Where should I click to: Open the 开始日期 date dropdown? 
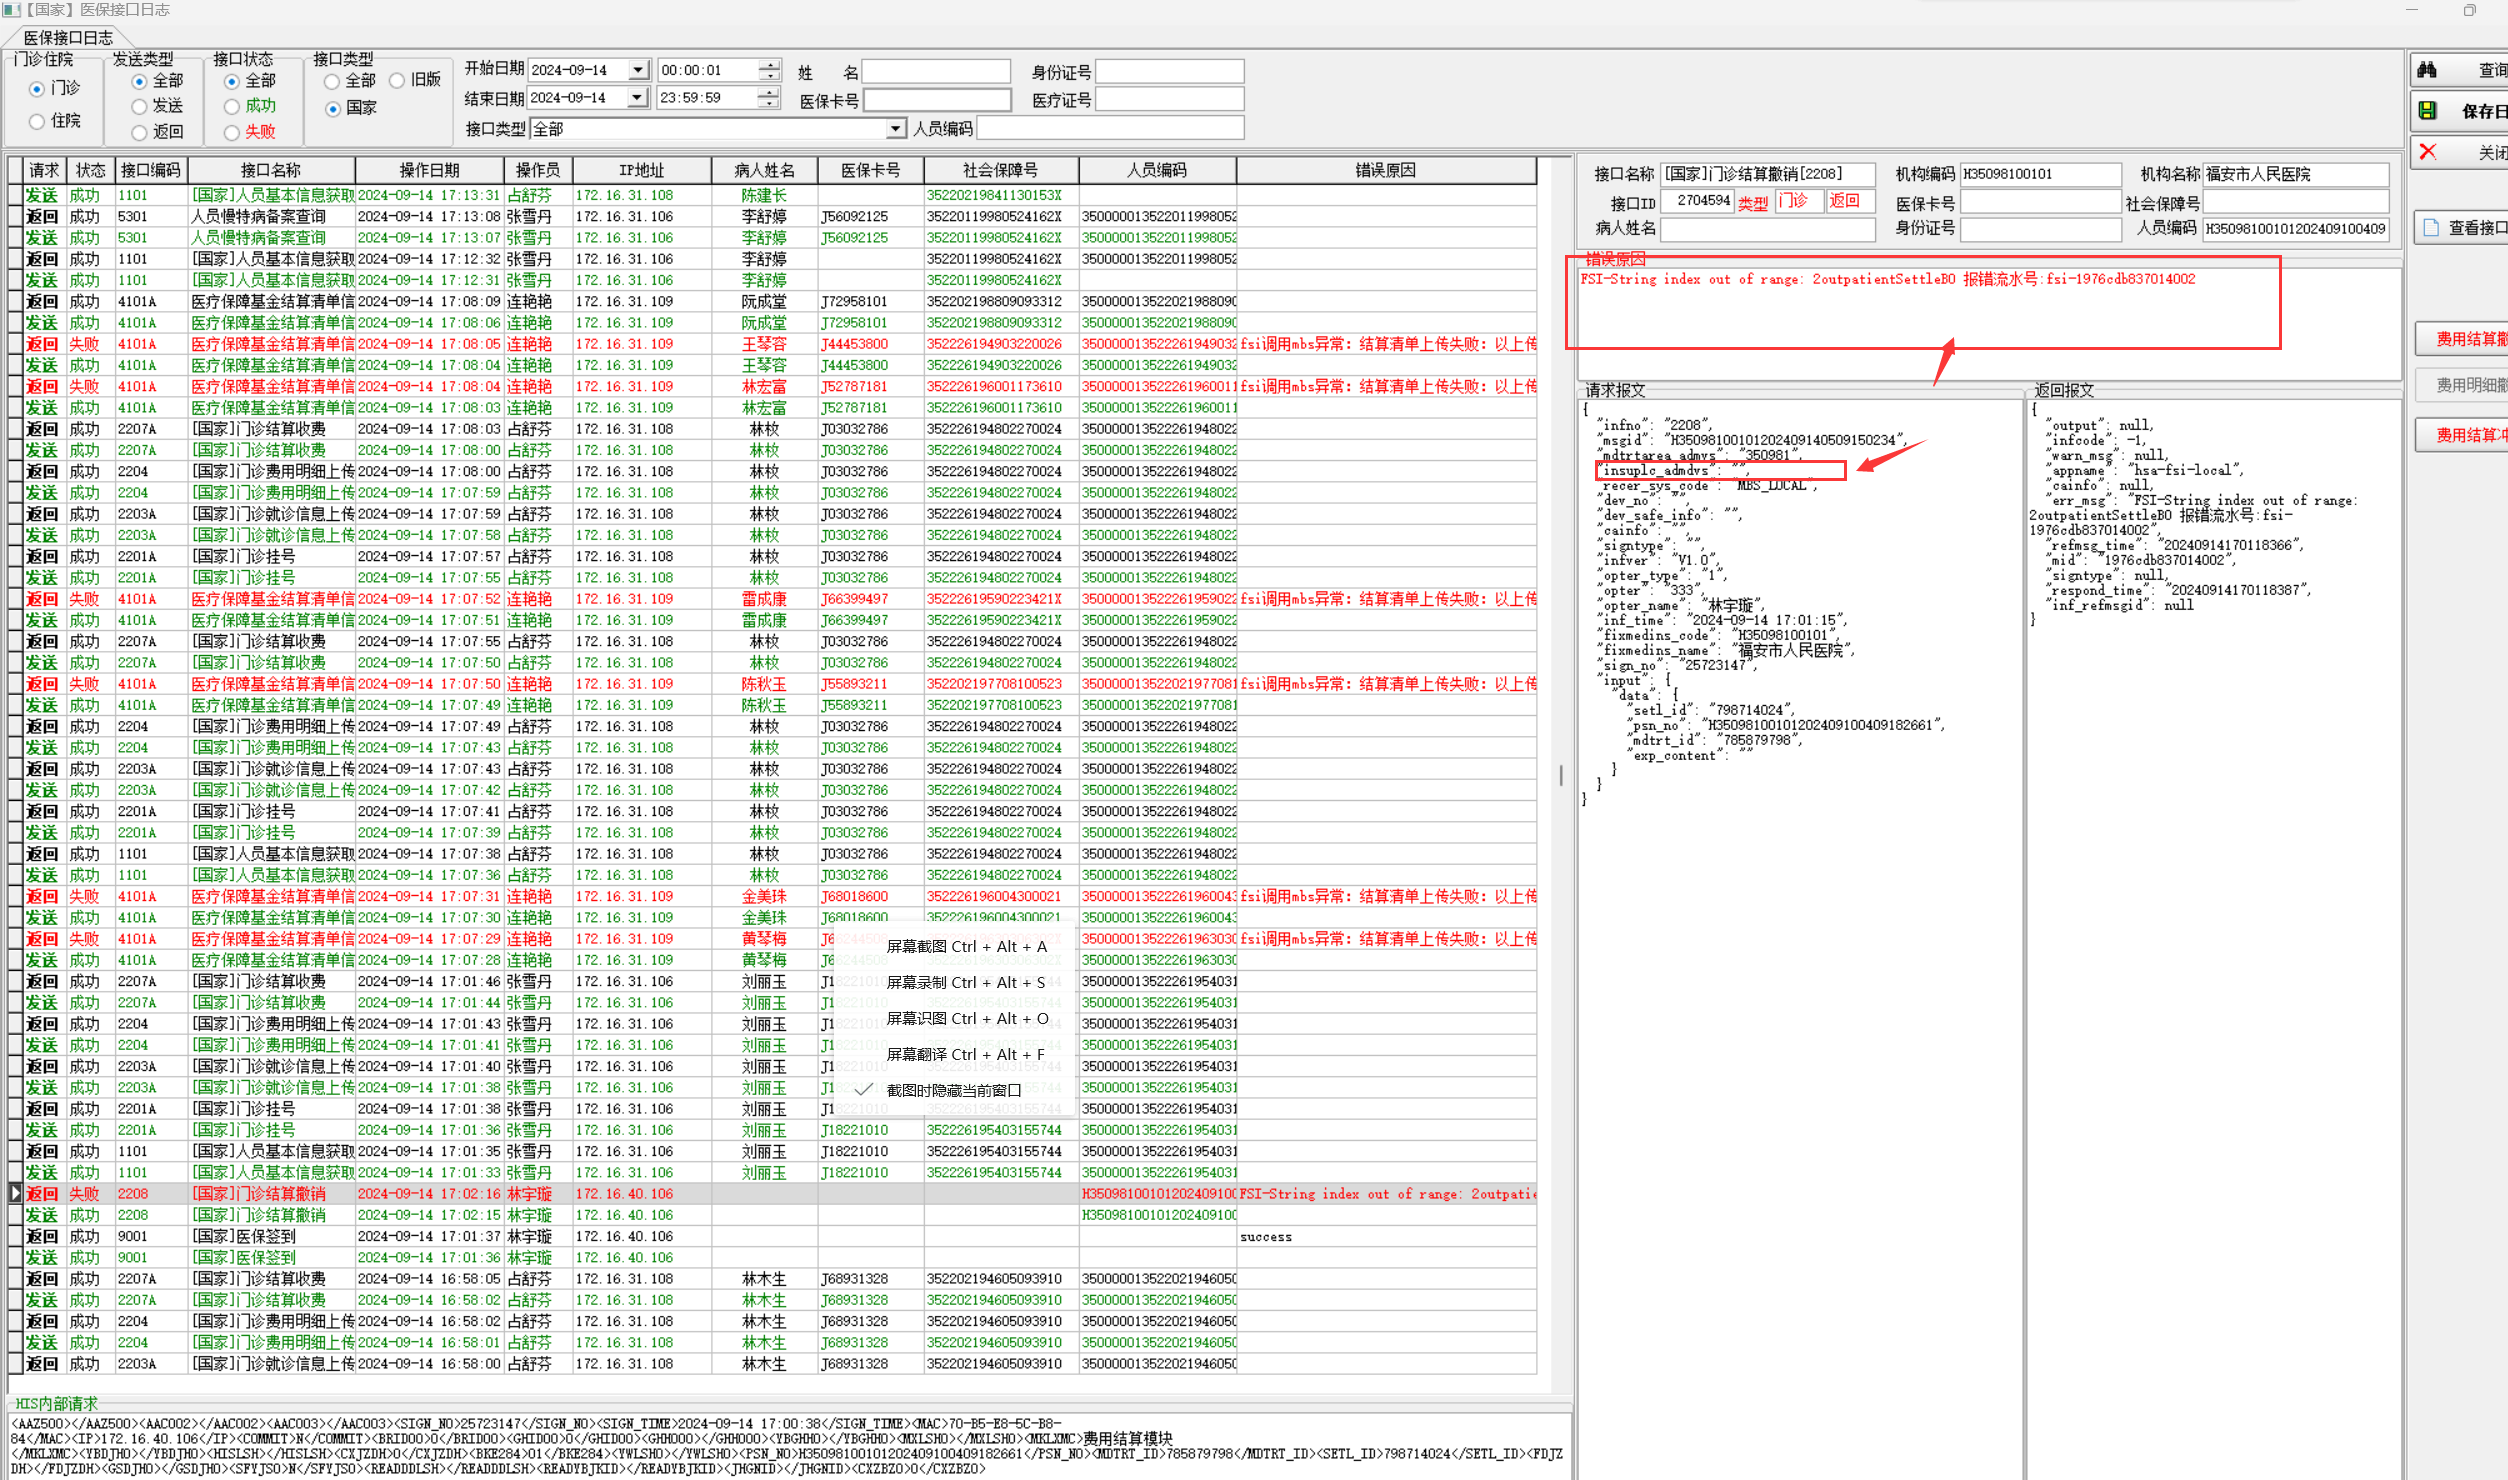(638, 70)
